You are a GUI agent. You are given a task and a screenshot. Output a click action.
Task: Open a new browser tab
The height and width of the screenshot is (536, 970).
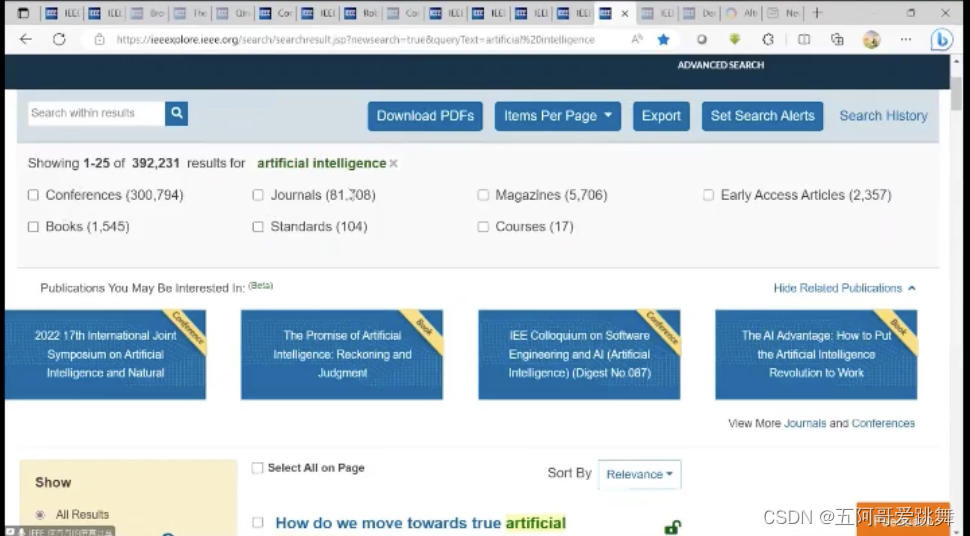817,13
